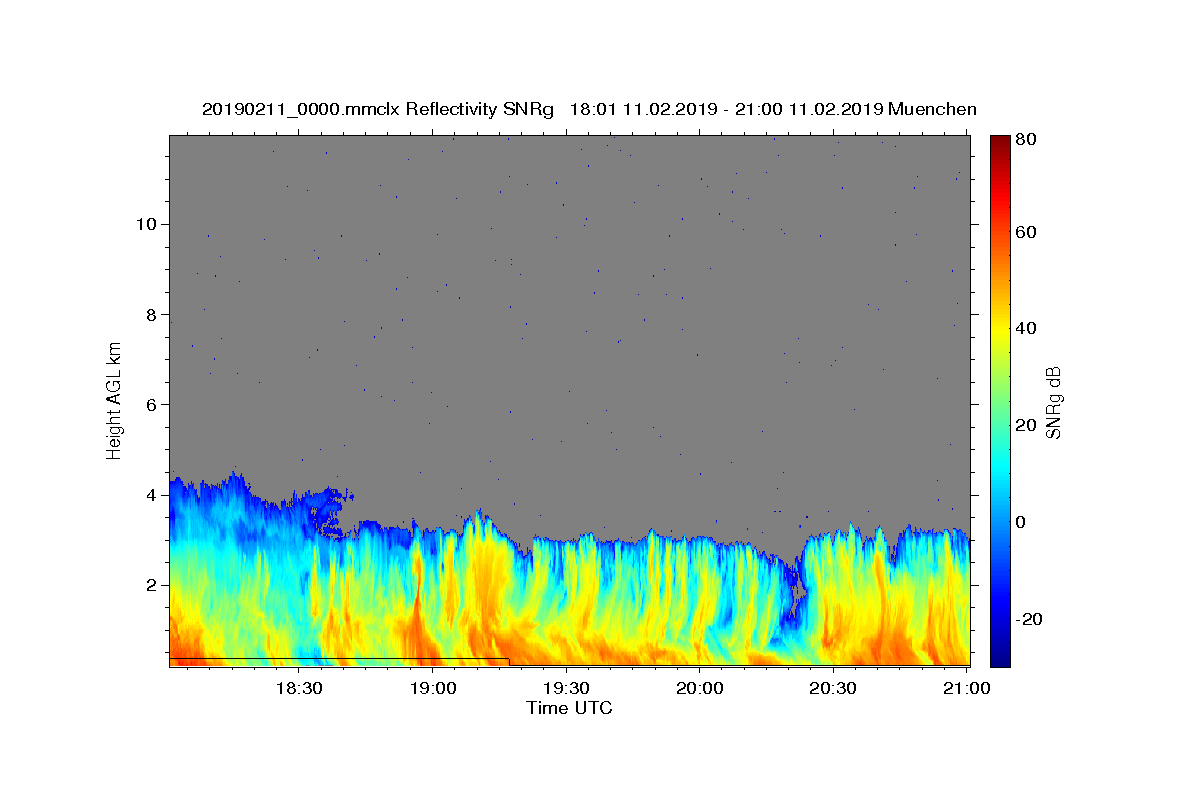This screenshot has width=1200, height=800.
Task: Click the colorbar label 60
Action: [x=1025, y=232]
